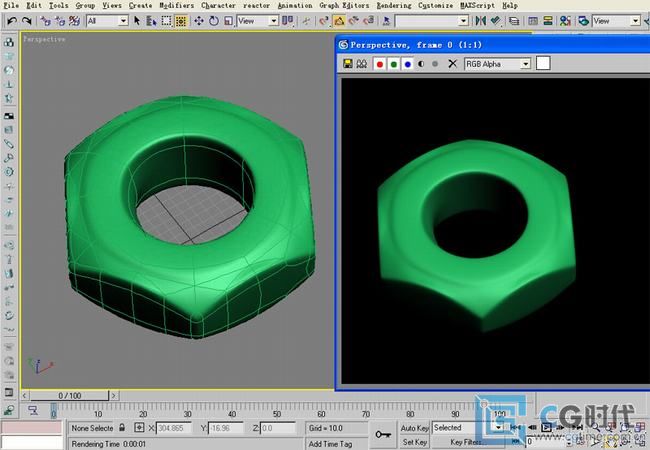Open the Schematic View icon
This screenshot has height=450, width=650.
(x=548, y=21)
